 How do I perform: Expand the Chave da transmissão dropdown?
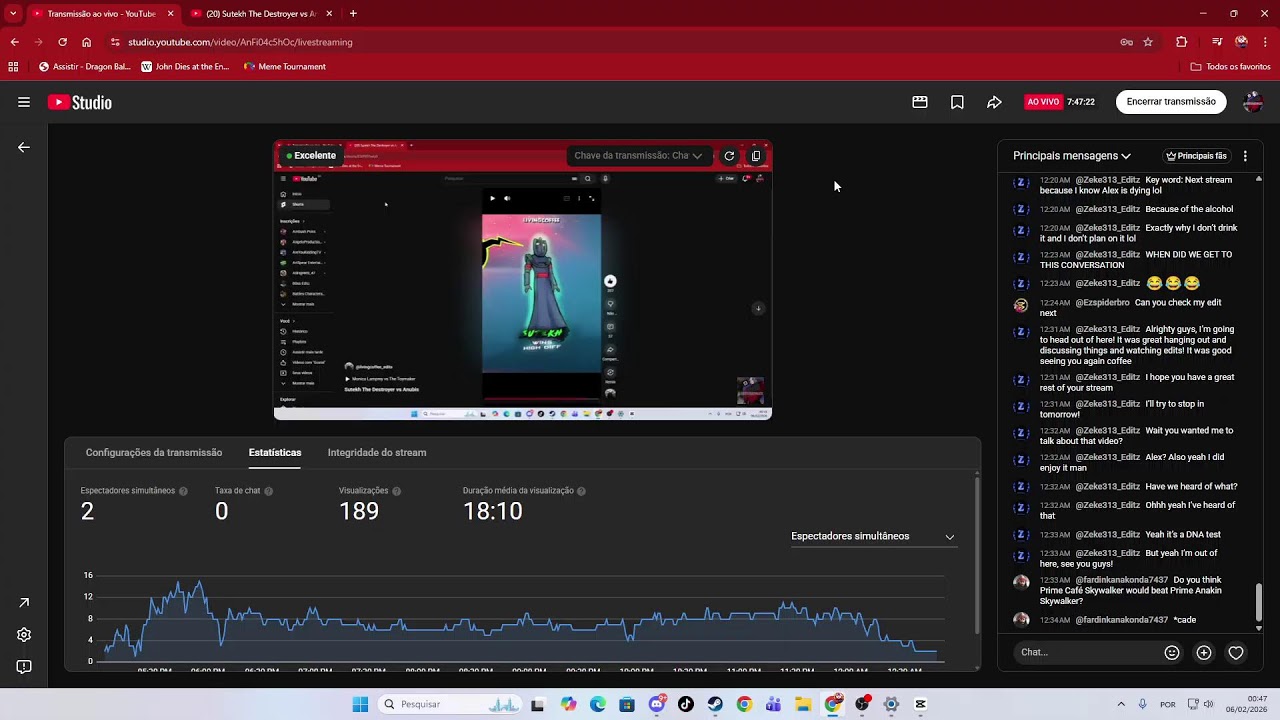pyautogui.click(x=638, y=156)
